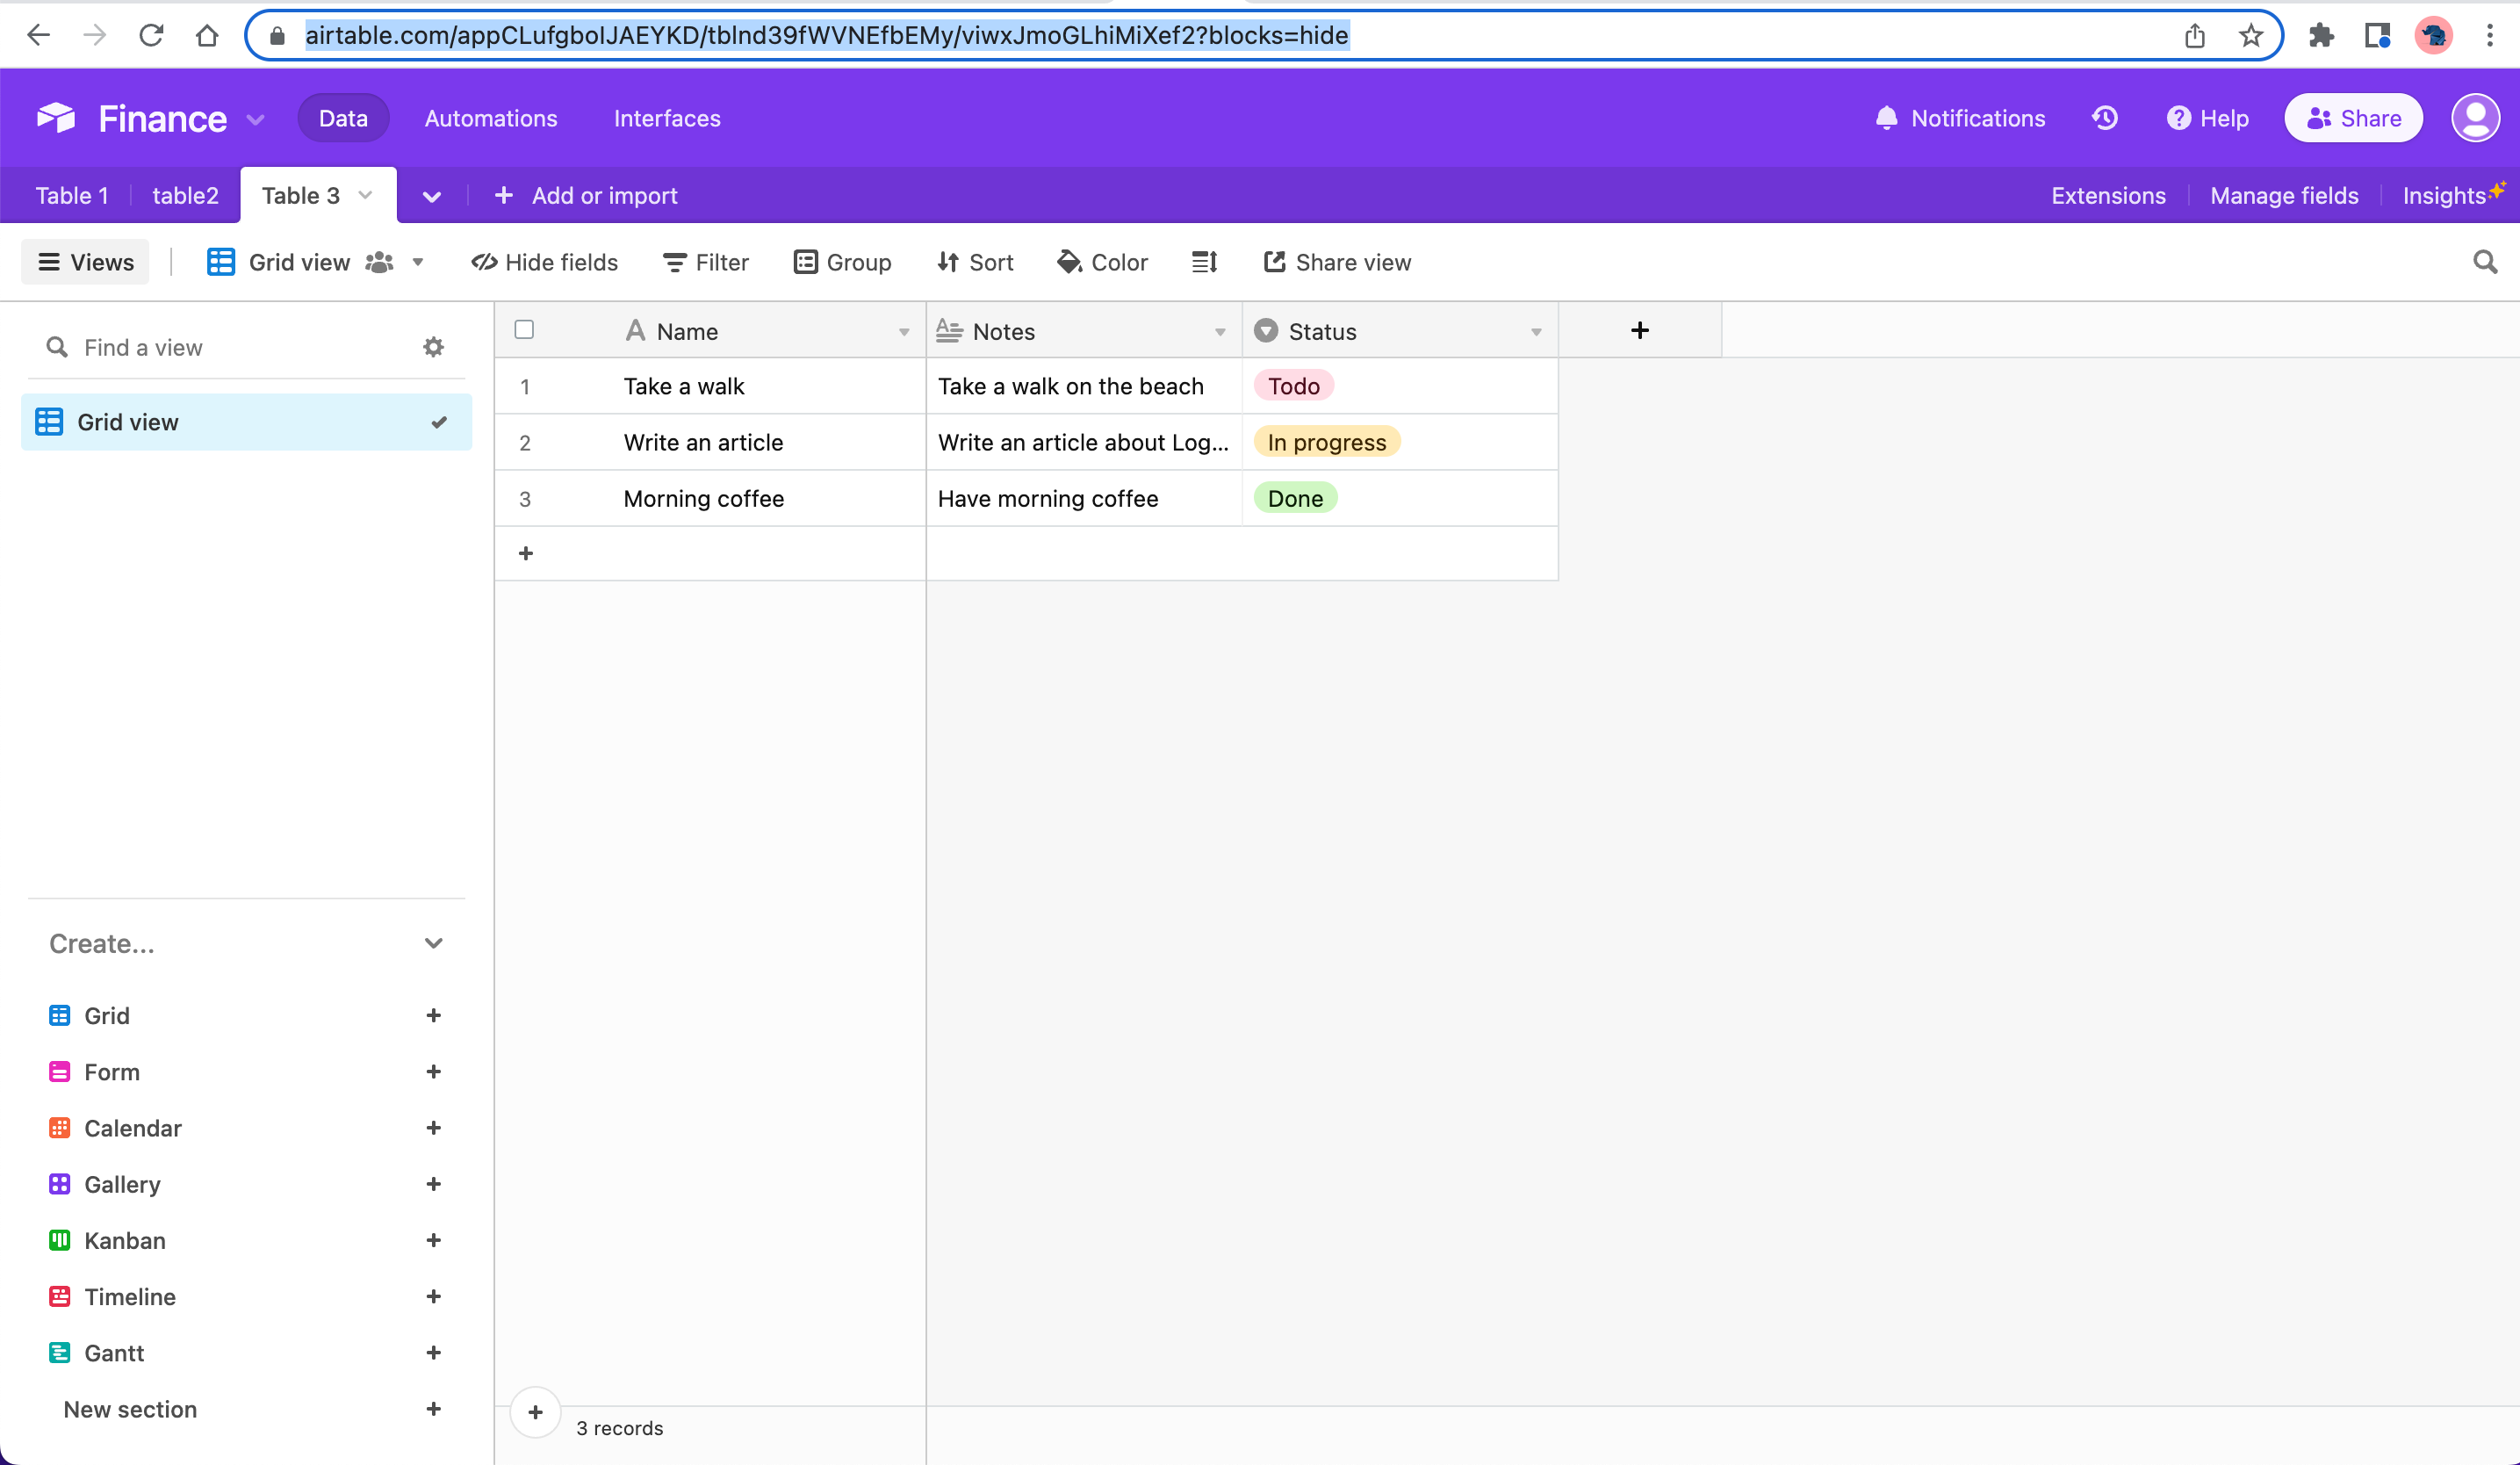This screenshot has width=2520, height=1465.
Task: Collapse the Create section
Action: [434, 942]
